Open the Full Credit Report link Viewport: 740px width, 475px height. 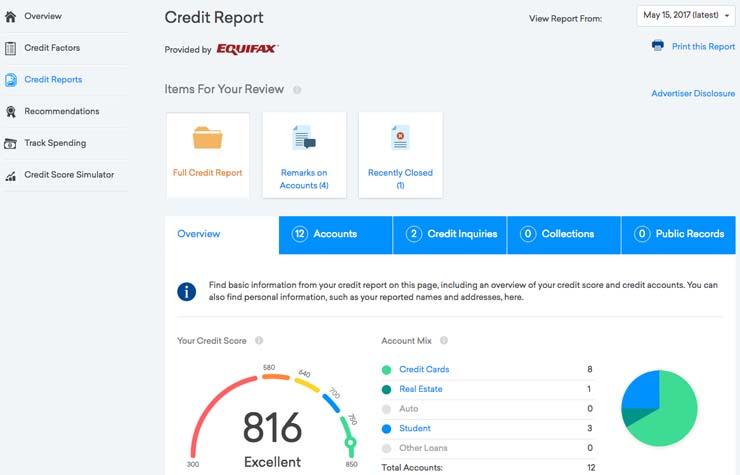208,173
